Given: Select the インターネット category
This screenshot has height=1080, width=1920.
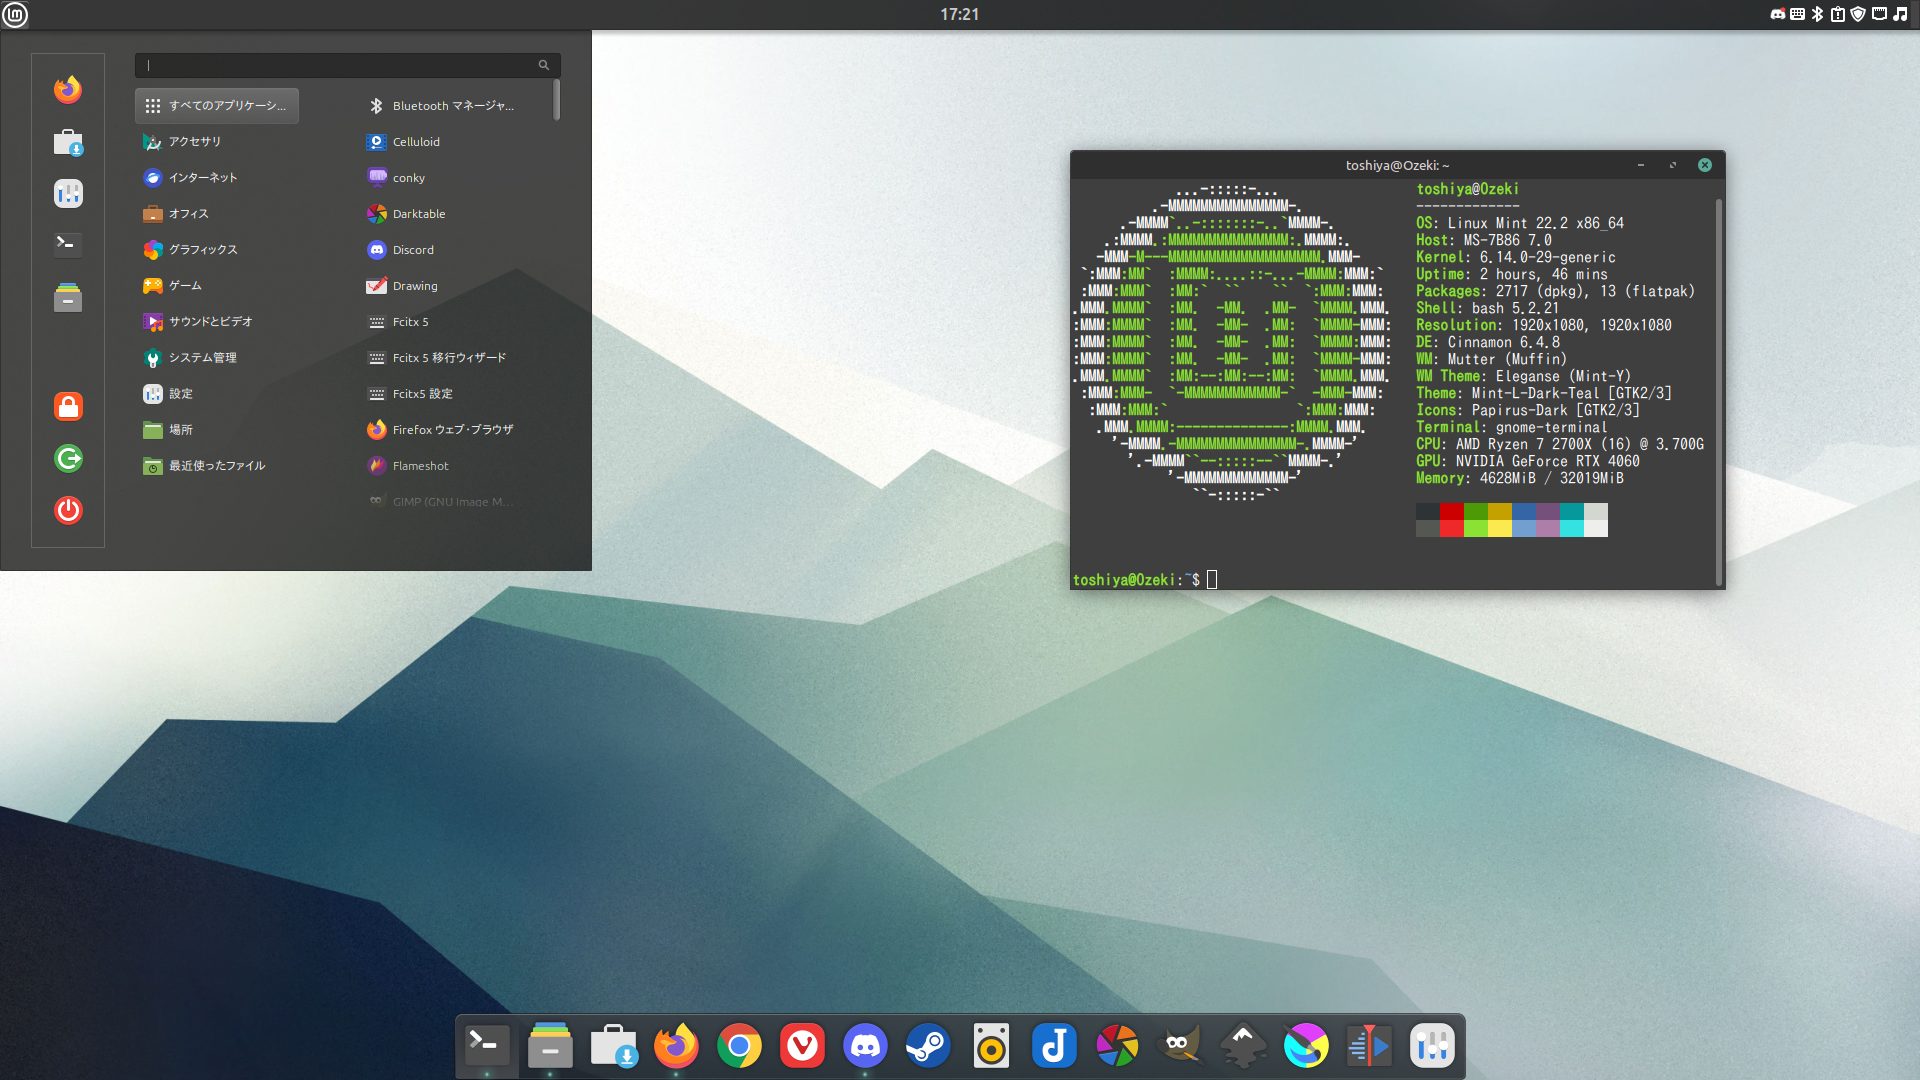Looking at the screenshot, I should click(x=203, y=178).
